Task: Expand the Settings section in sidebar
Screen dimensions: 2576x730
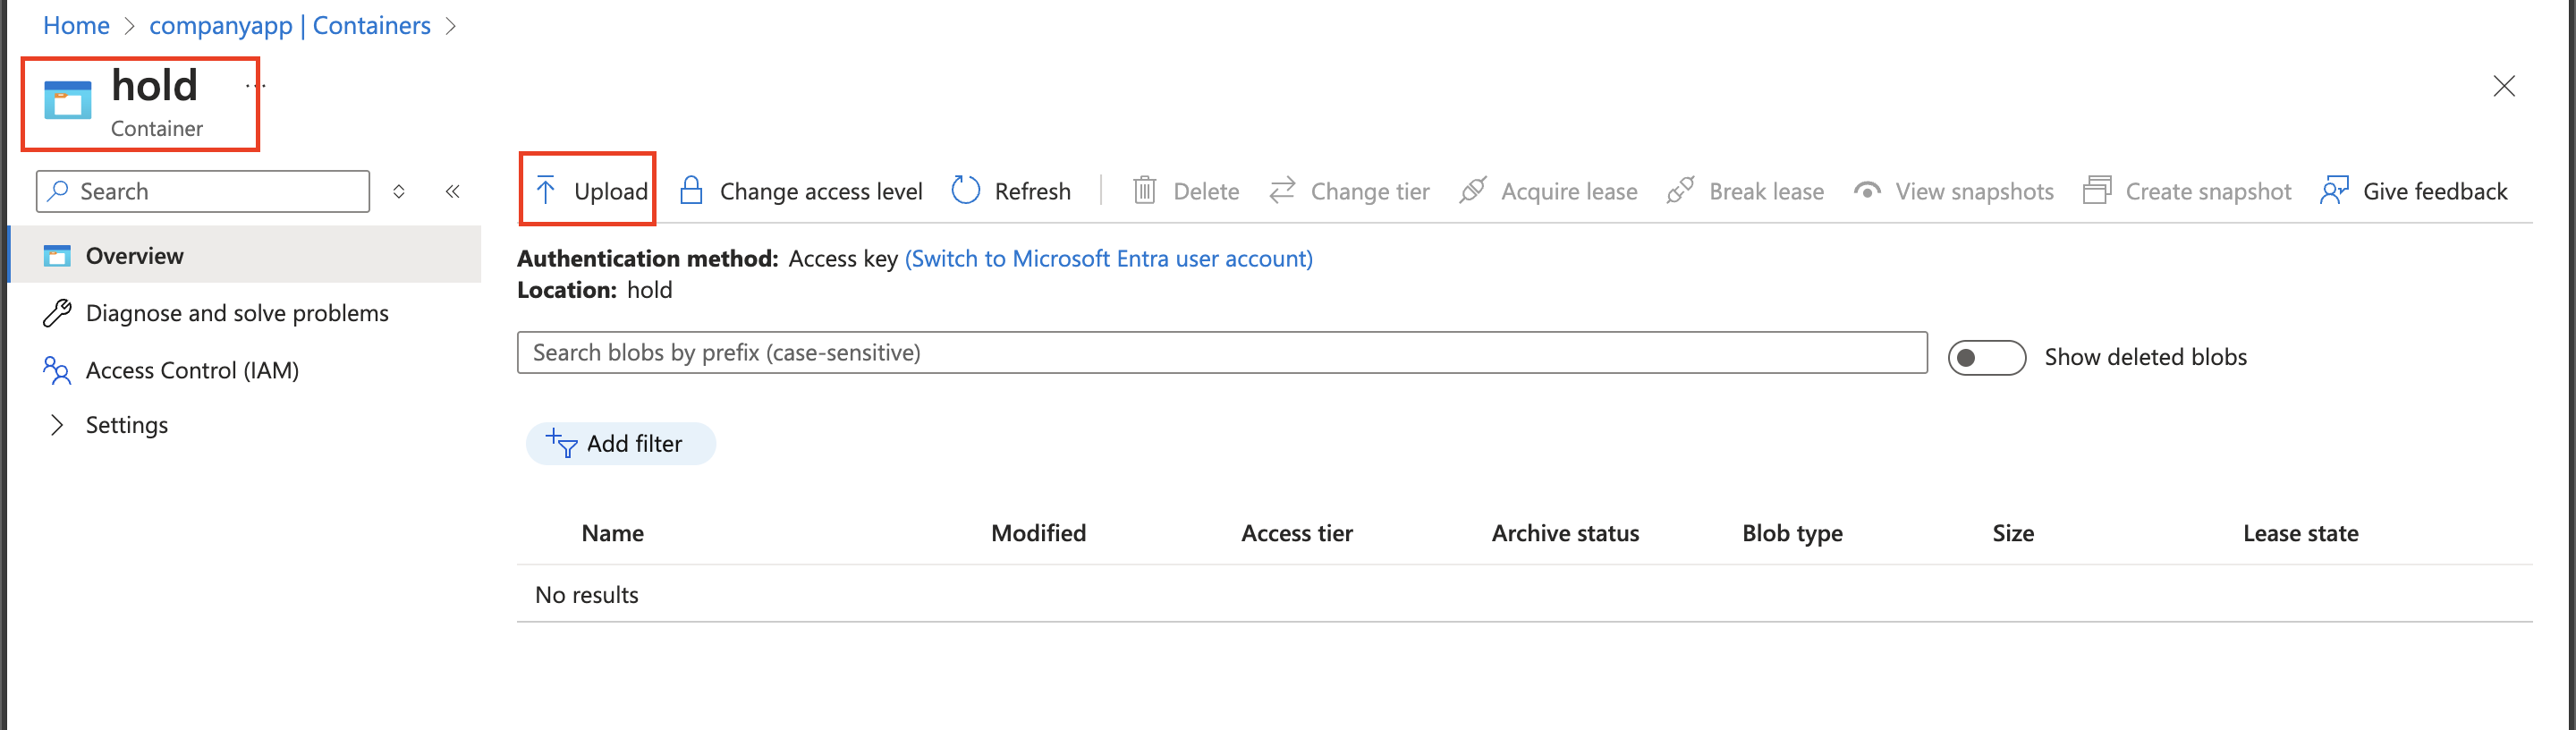Action: click(57, 425)
